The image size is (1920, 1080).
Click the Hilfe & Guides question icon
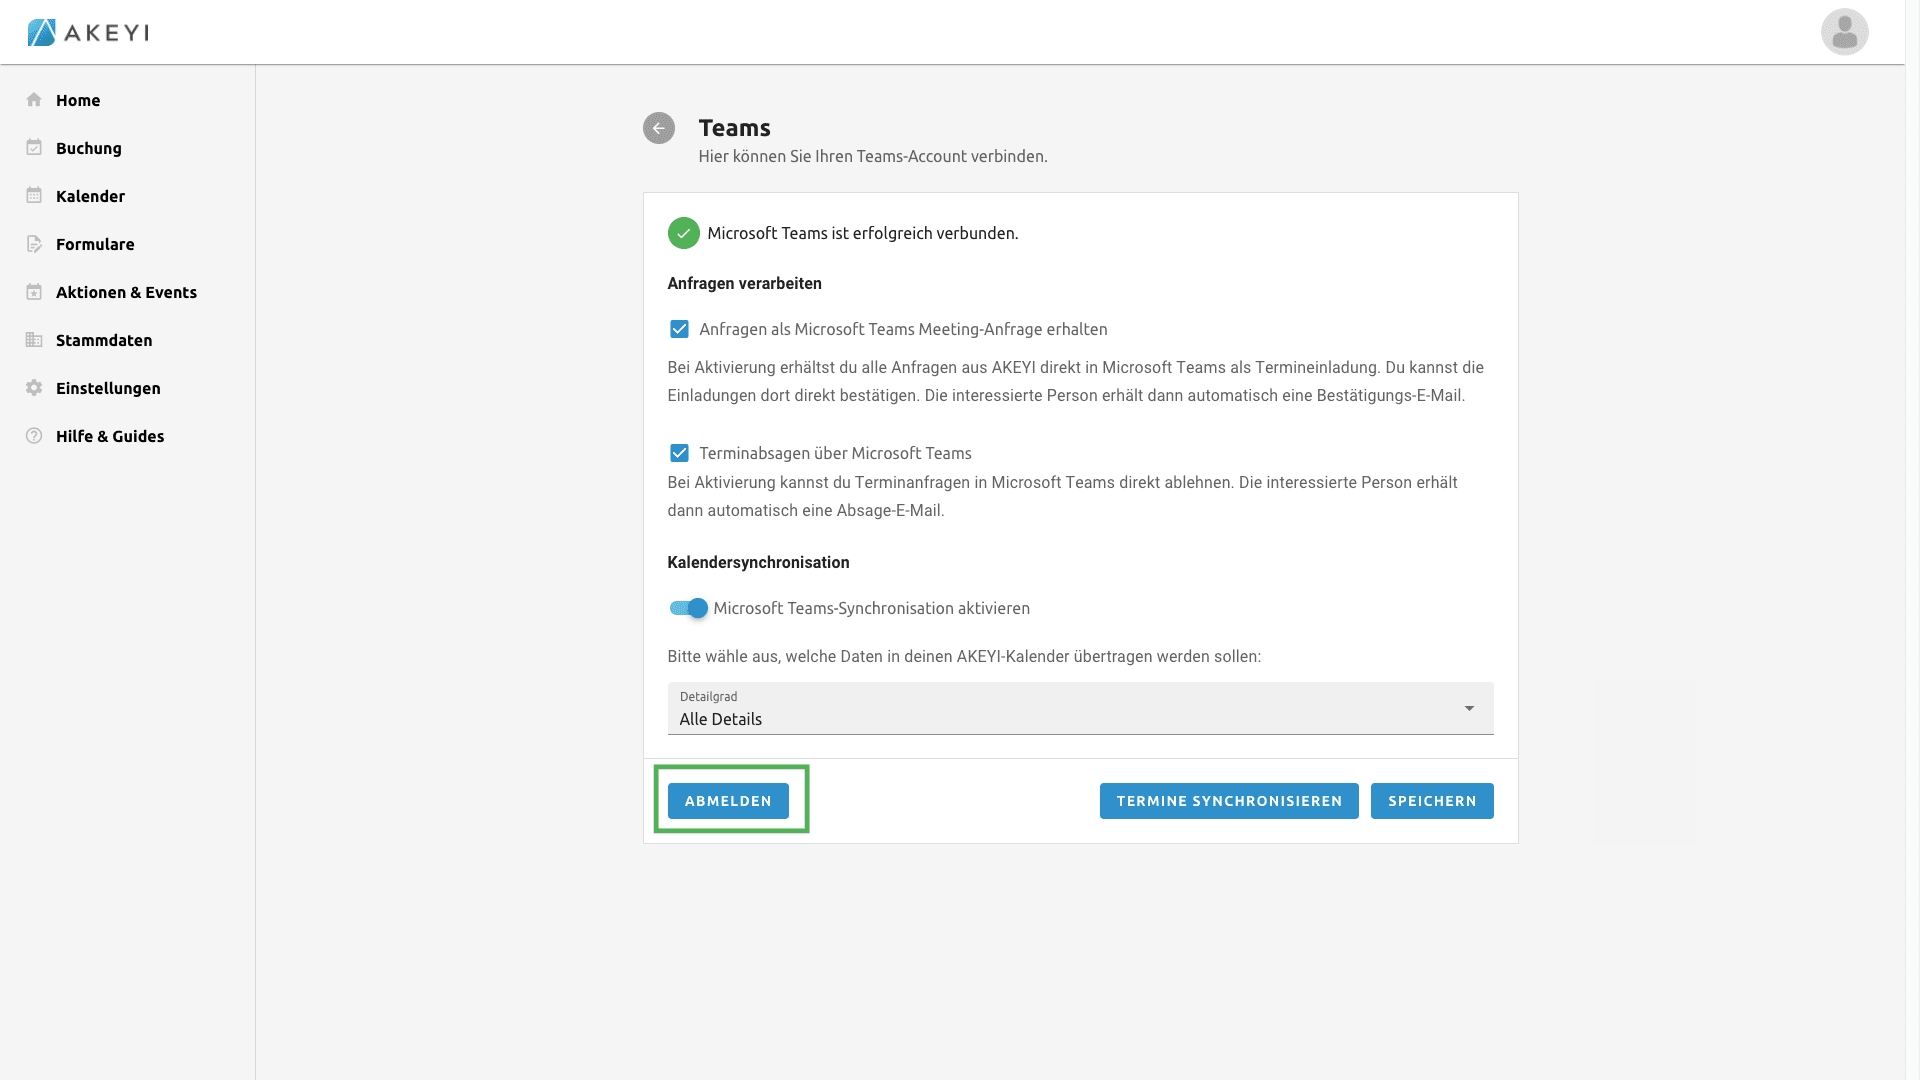pos(34,436)
